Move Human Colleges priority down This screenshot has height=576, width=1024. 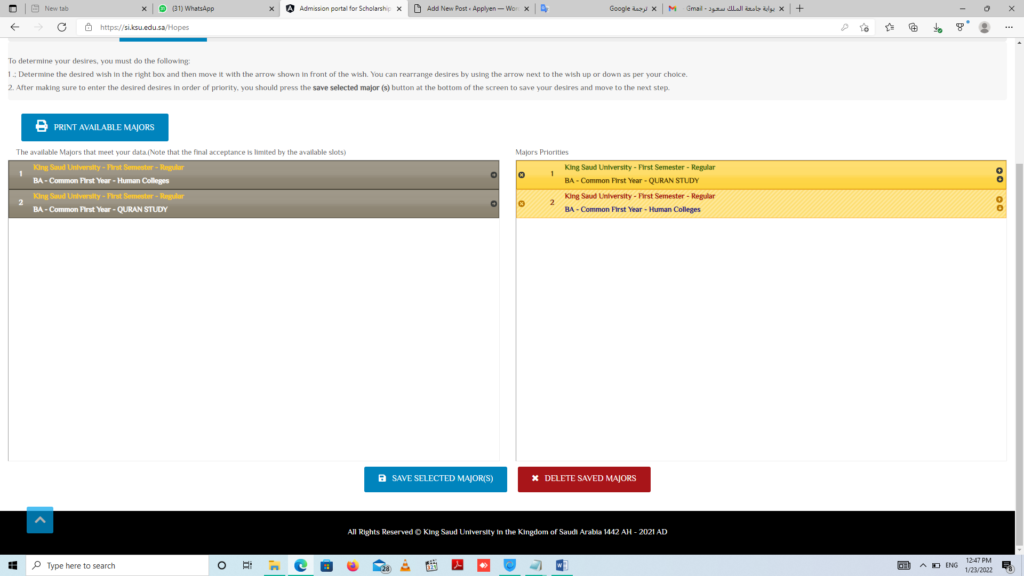point(999,208)
